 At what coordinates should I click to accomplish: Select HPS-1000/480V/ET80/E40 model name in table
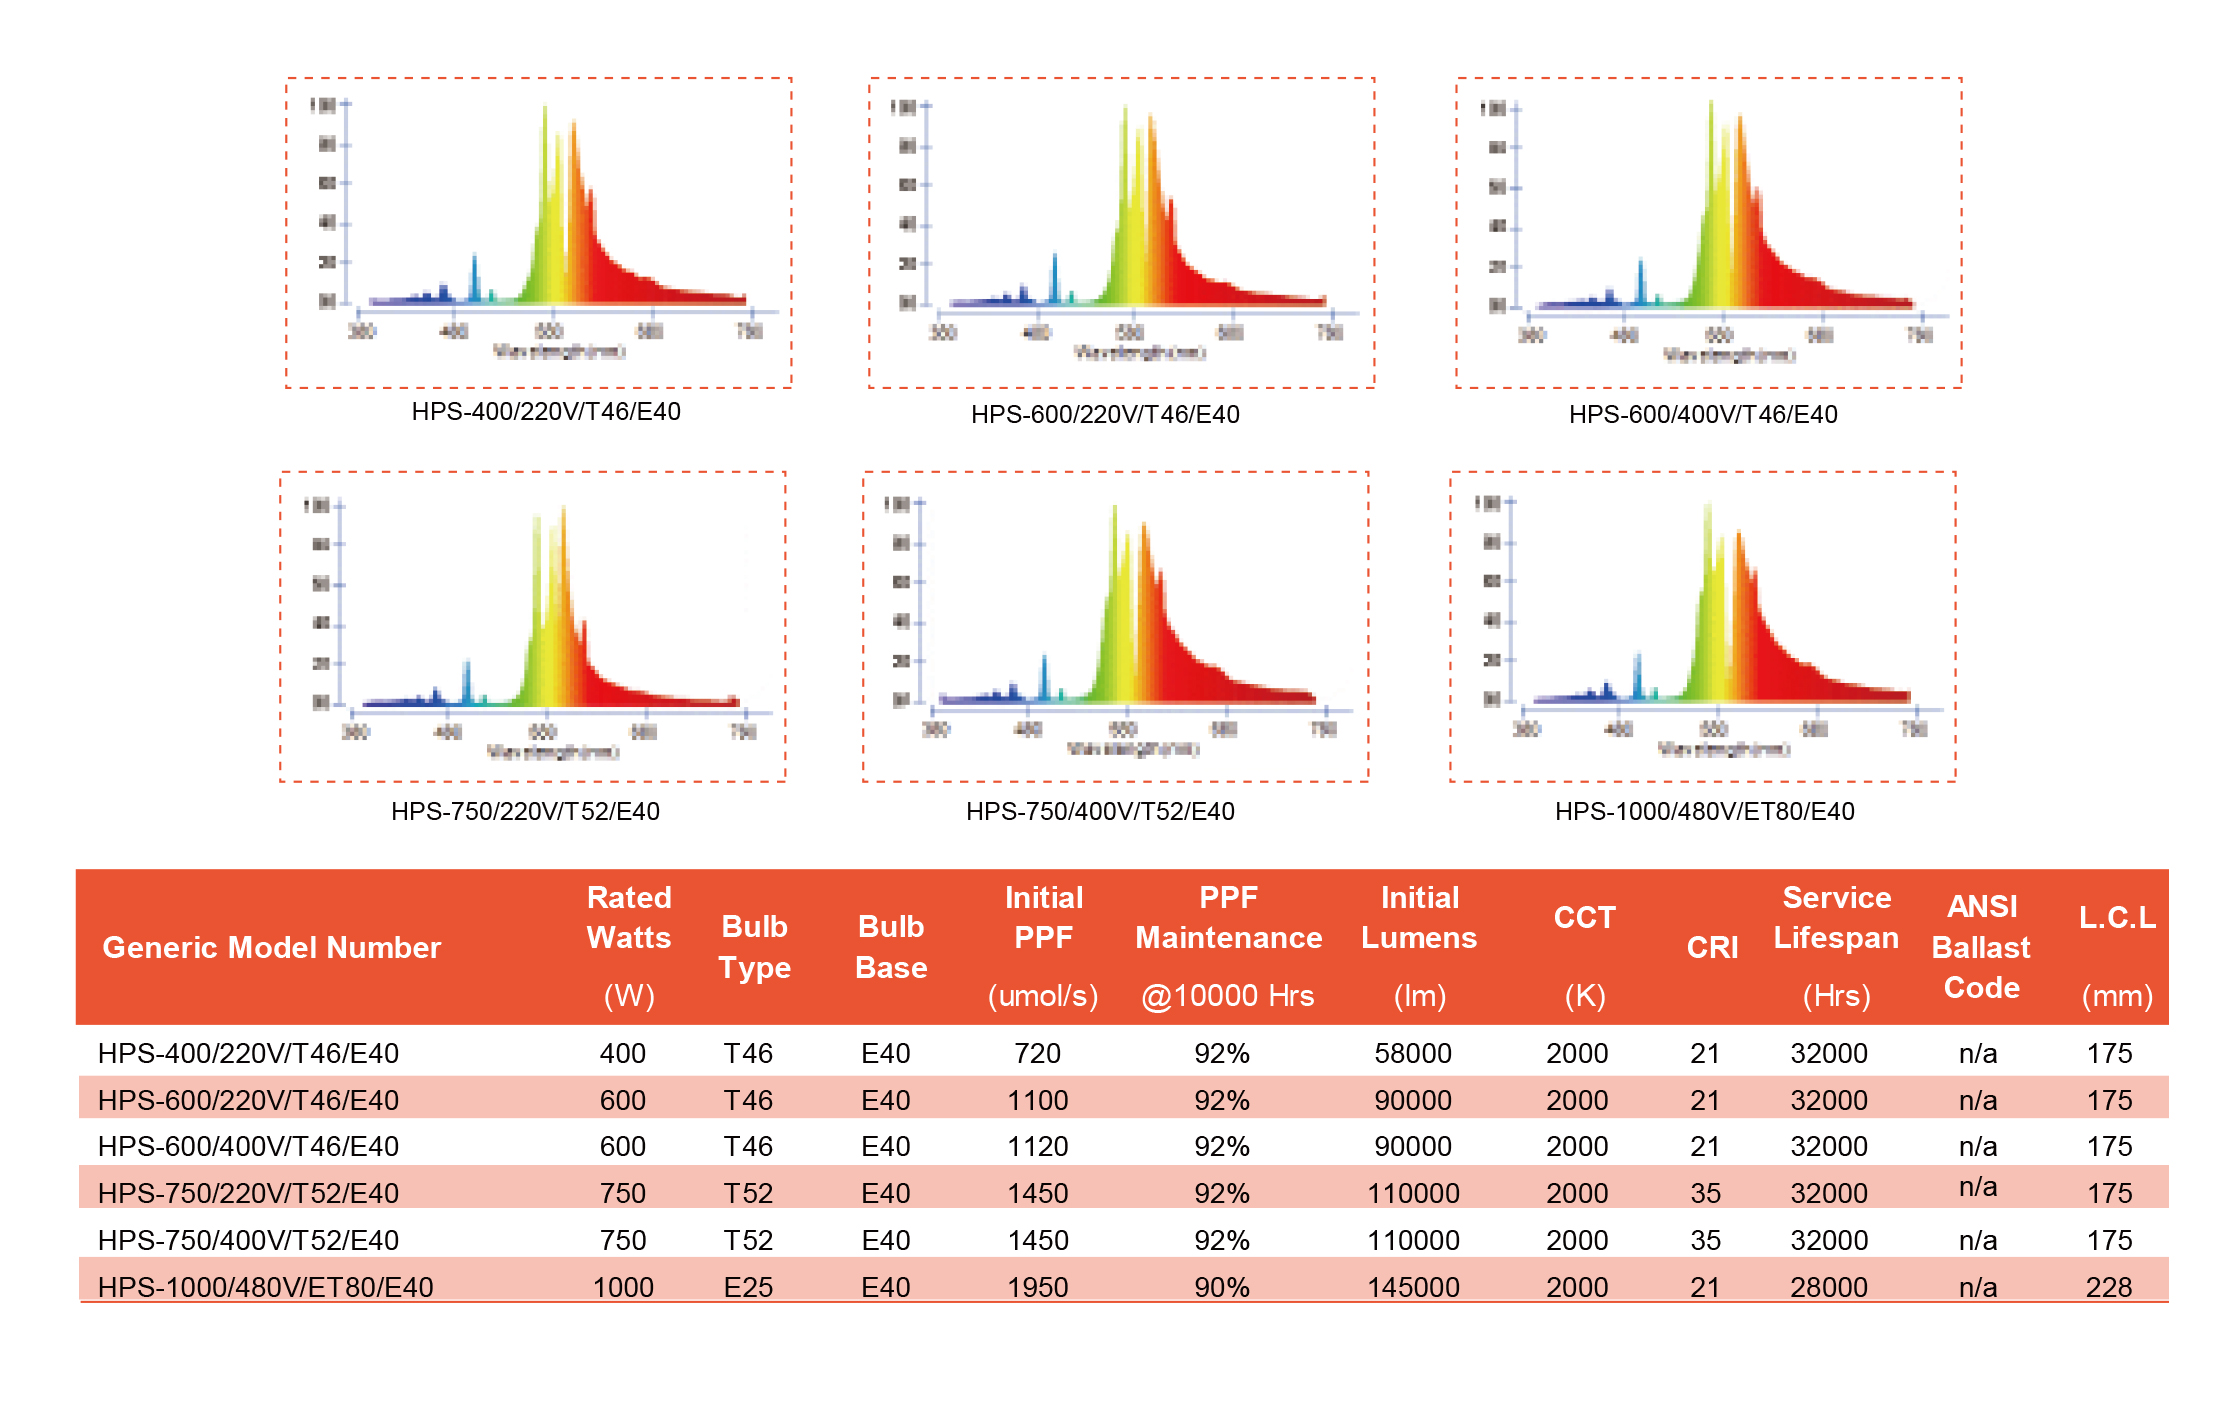[x=265, y=1287]
